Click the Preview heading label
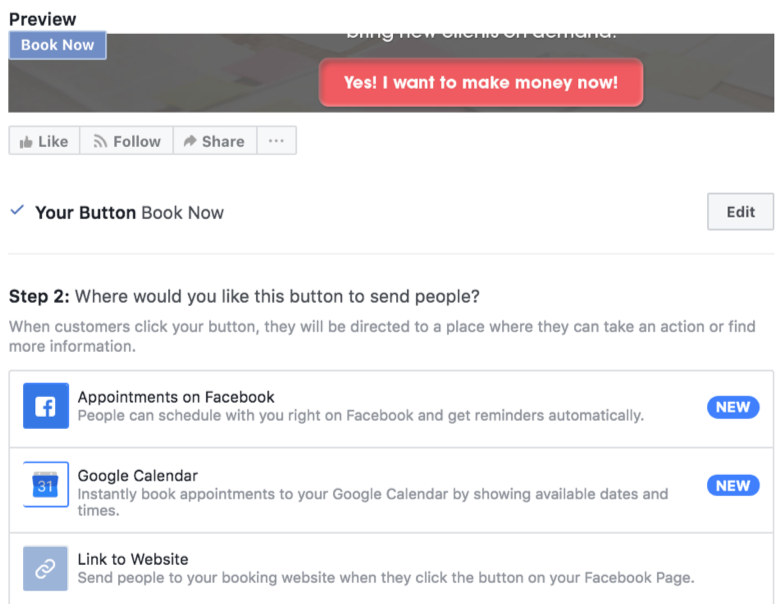The image size is (775, 604). tap(42, 19)
